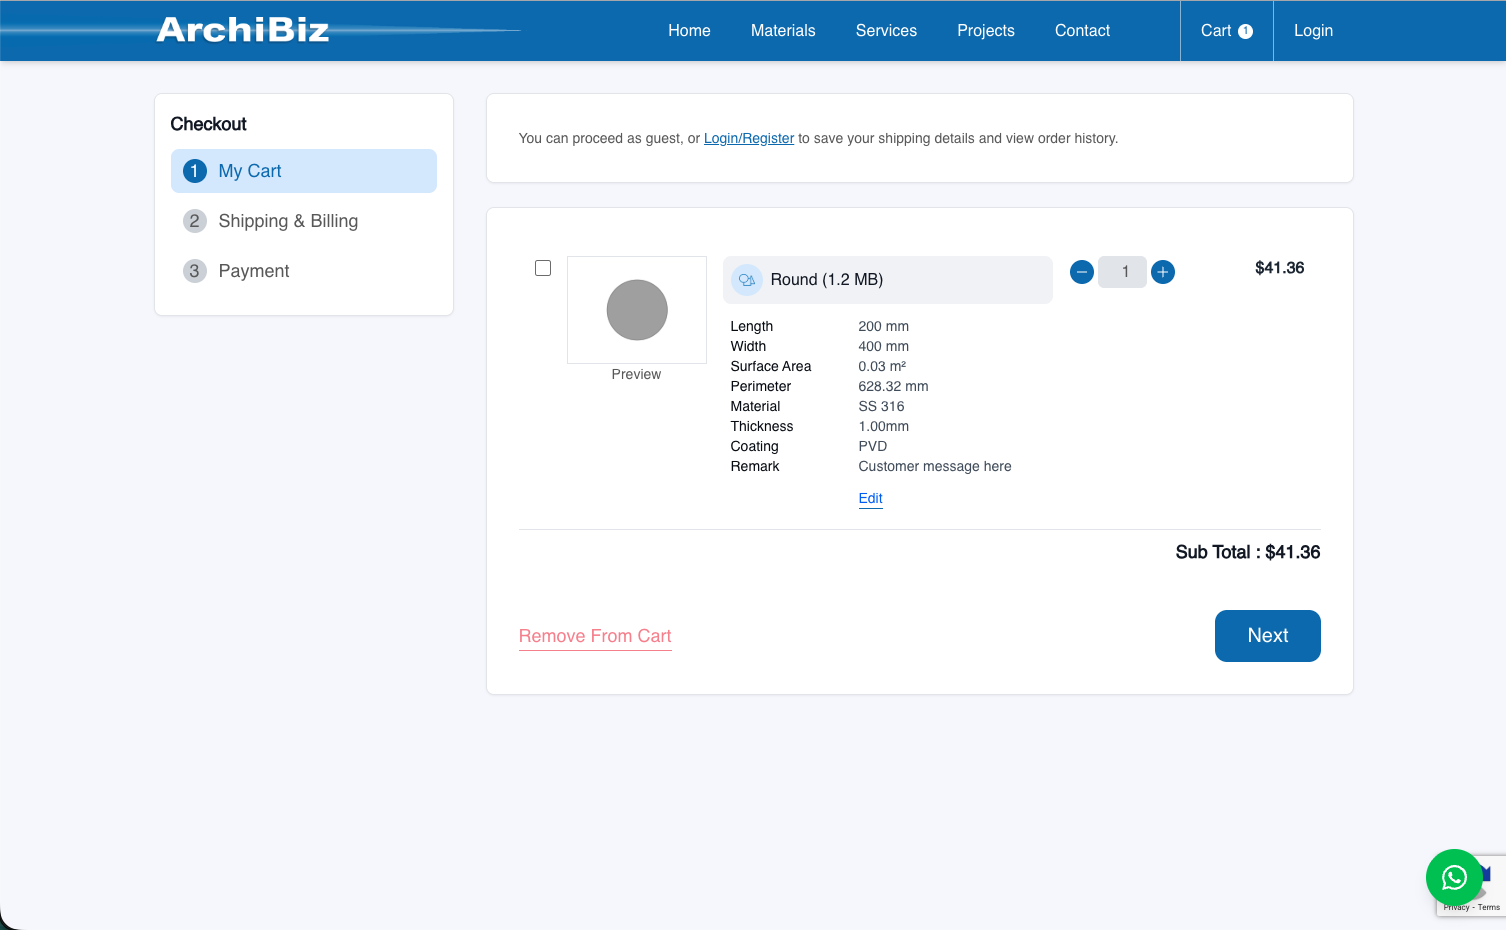Image resolution: width=1506 pixels, height=930 pixels.
Task: Decrease item quantity with minus button
Action: (x=1081, y=271)
